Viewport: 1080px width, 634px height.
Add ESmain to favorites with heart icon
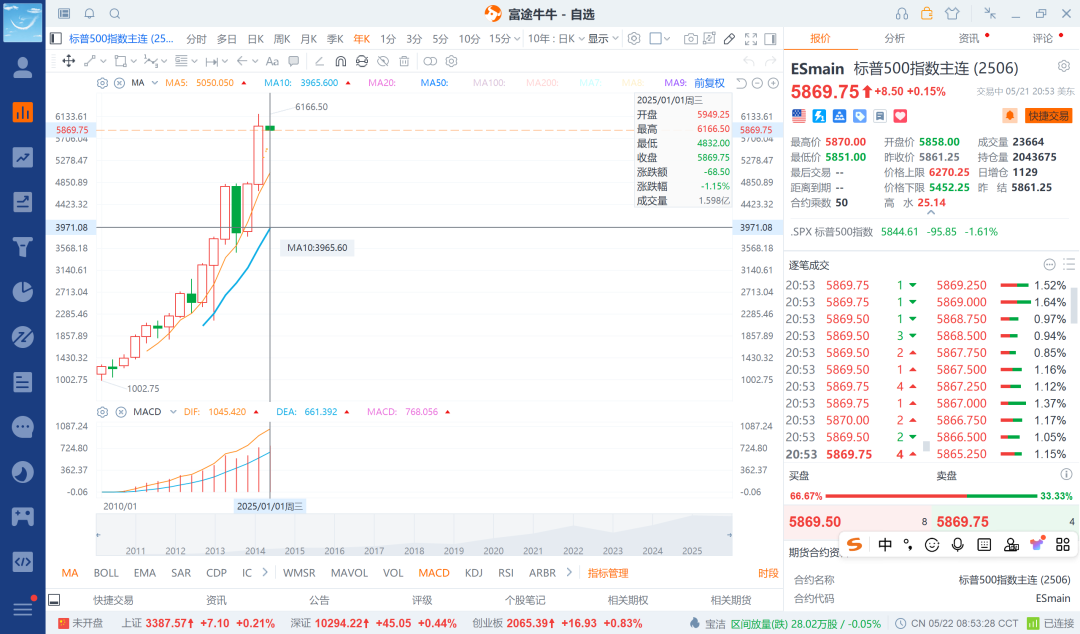[900, 116]
